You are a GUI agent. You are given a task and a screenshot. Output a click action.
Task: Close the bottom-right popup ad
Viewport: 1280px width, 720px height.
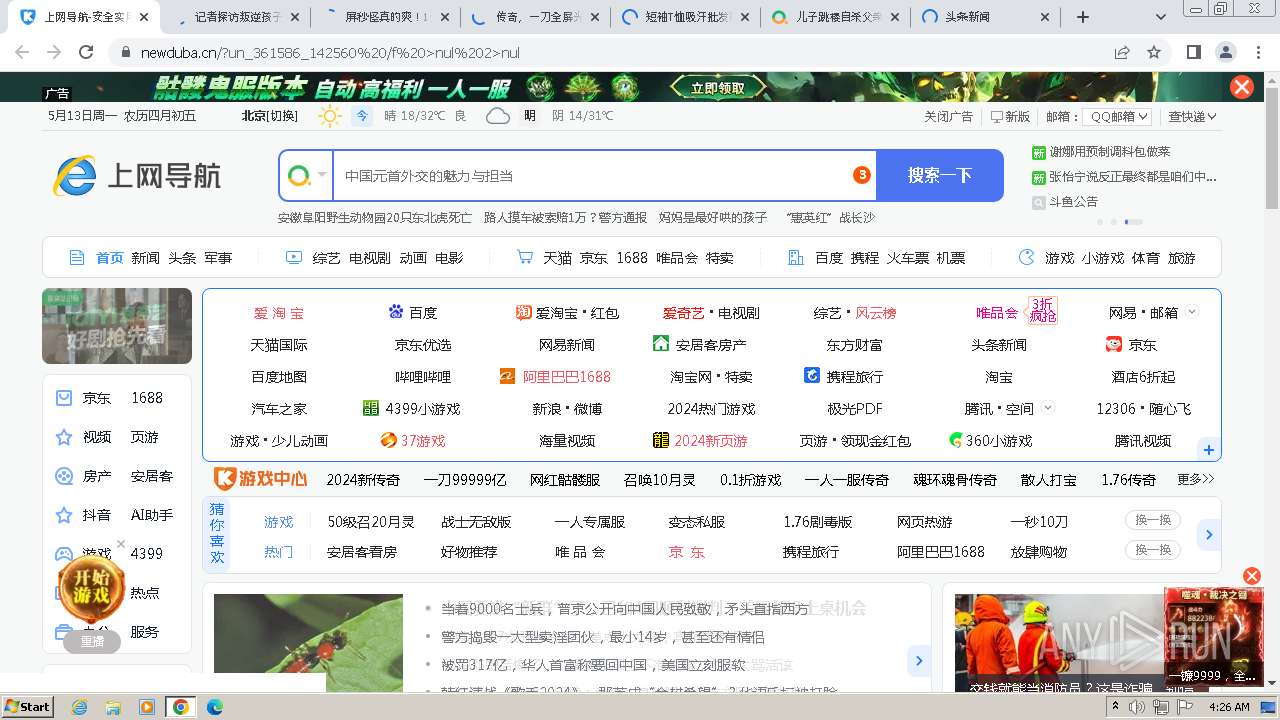tap(1251, 576)
